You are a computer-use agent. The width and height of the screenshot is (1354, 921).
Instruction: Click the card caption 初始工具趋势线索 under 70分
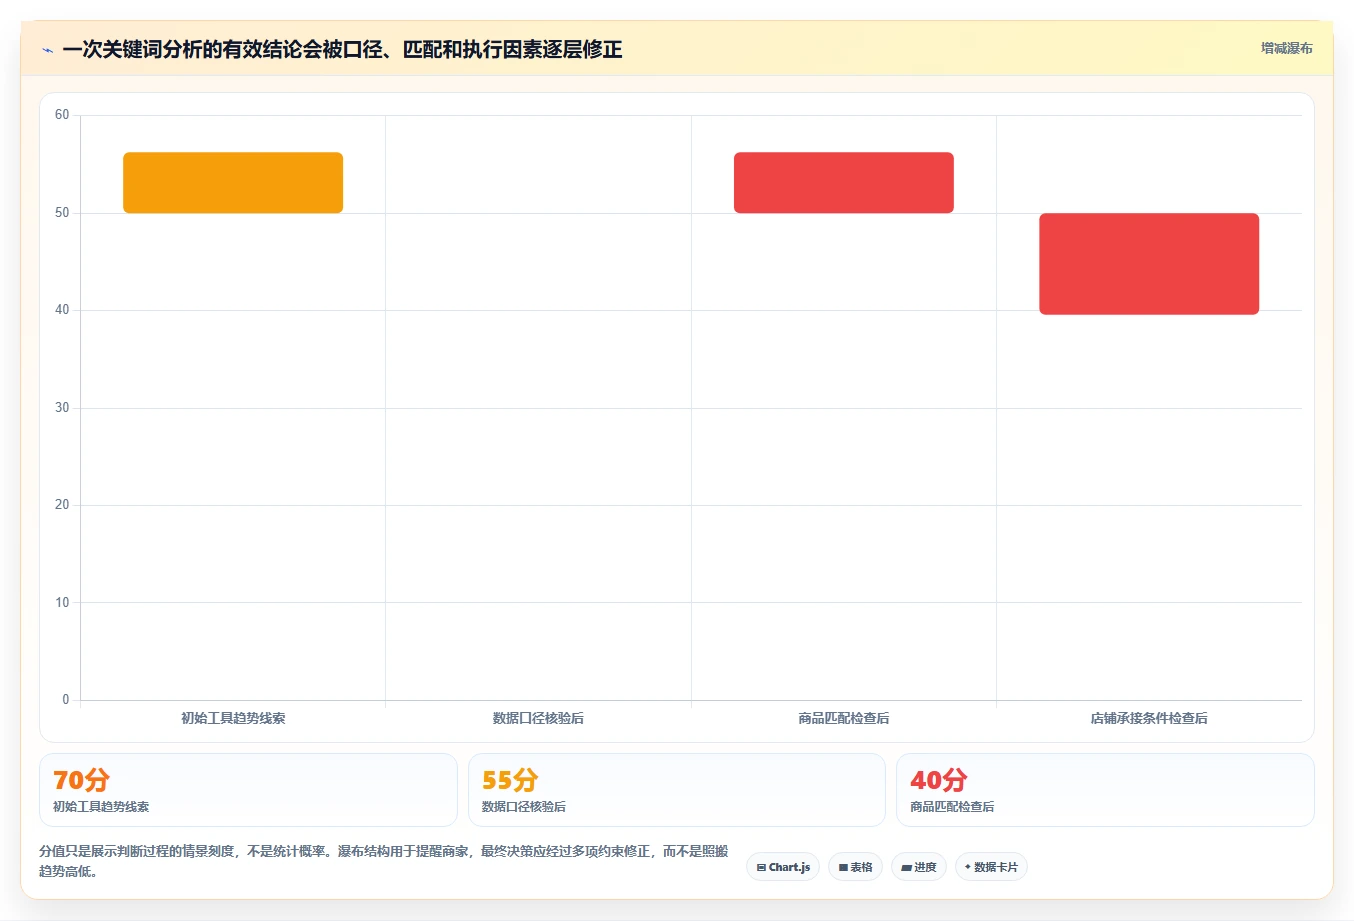[x=101, y=807]
